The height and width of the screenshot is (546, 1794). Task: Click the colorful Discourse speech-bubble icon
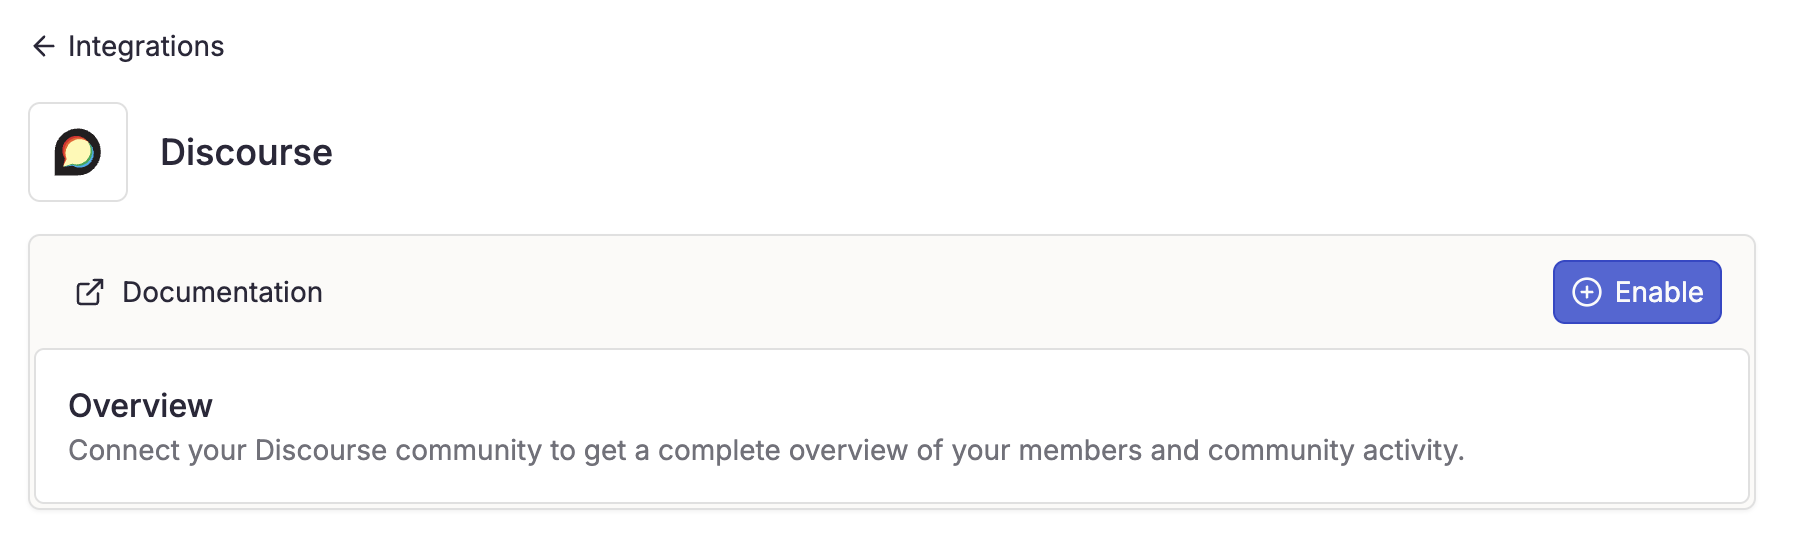78,152
